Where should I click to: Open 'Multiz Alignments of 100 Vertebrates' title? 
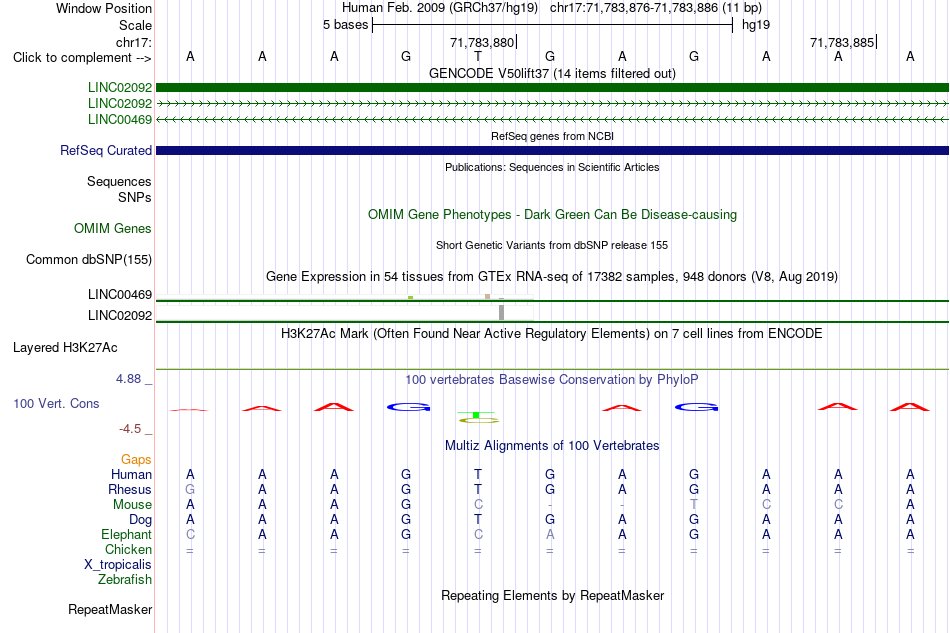coord(552,446)
